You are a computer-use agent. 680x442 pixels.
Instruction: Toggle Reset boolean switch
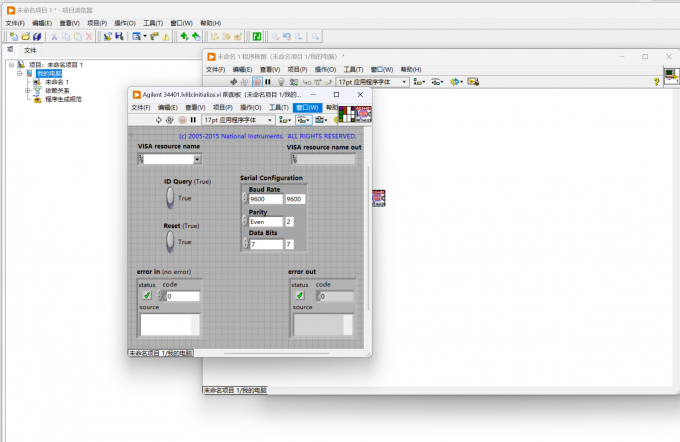(x=170, y=242)
